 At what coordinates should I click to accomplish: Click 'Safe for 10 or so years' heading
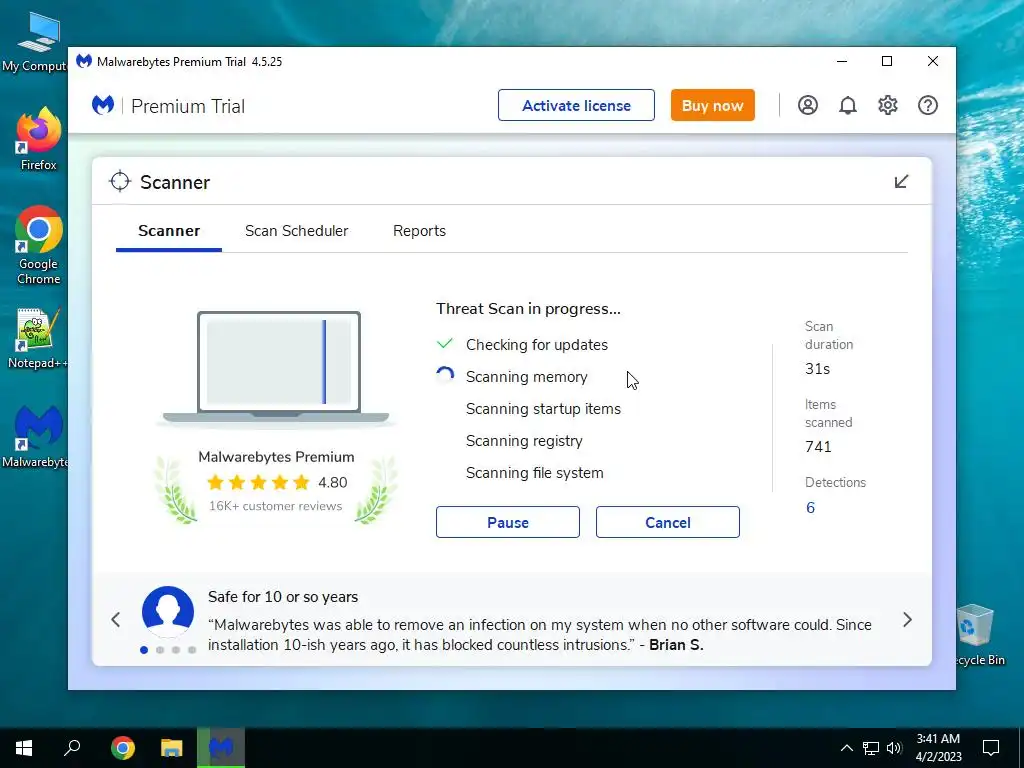pyautogui.click(x=283, y=597)
